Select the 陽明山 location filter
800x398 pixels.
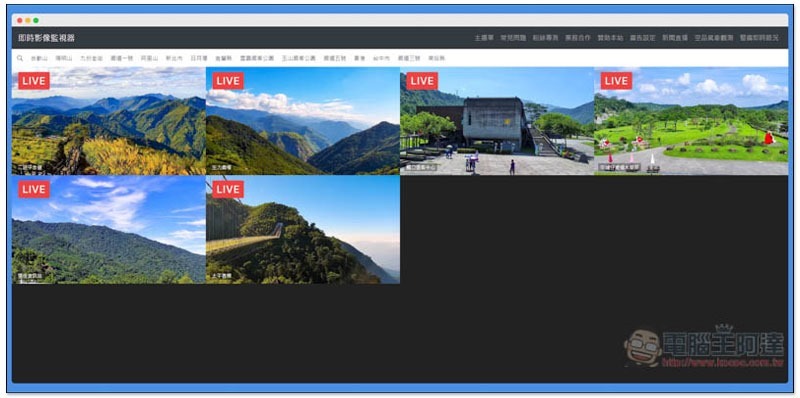coord(64,59)
